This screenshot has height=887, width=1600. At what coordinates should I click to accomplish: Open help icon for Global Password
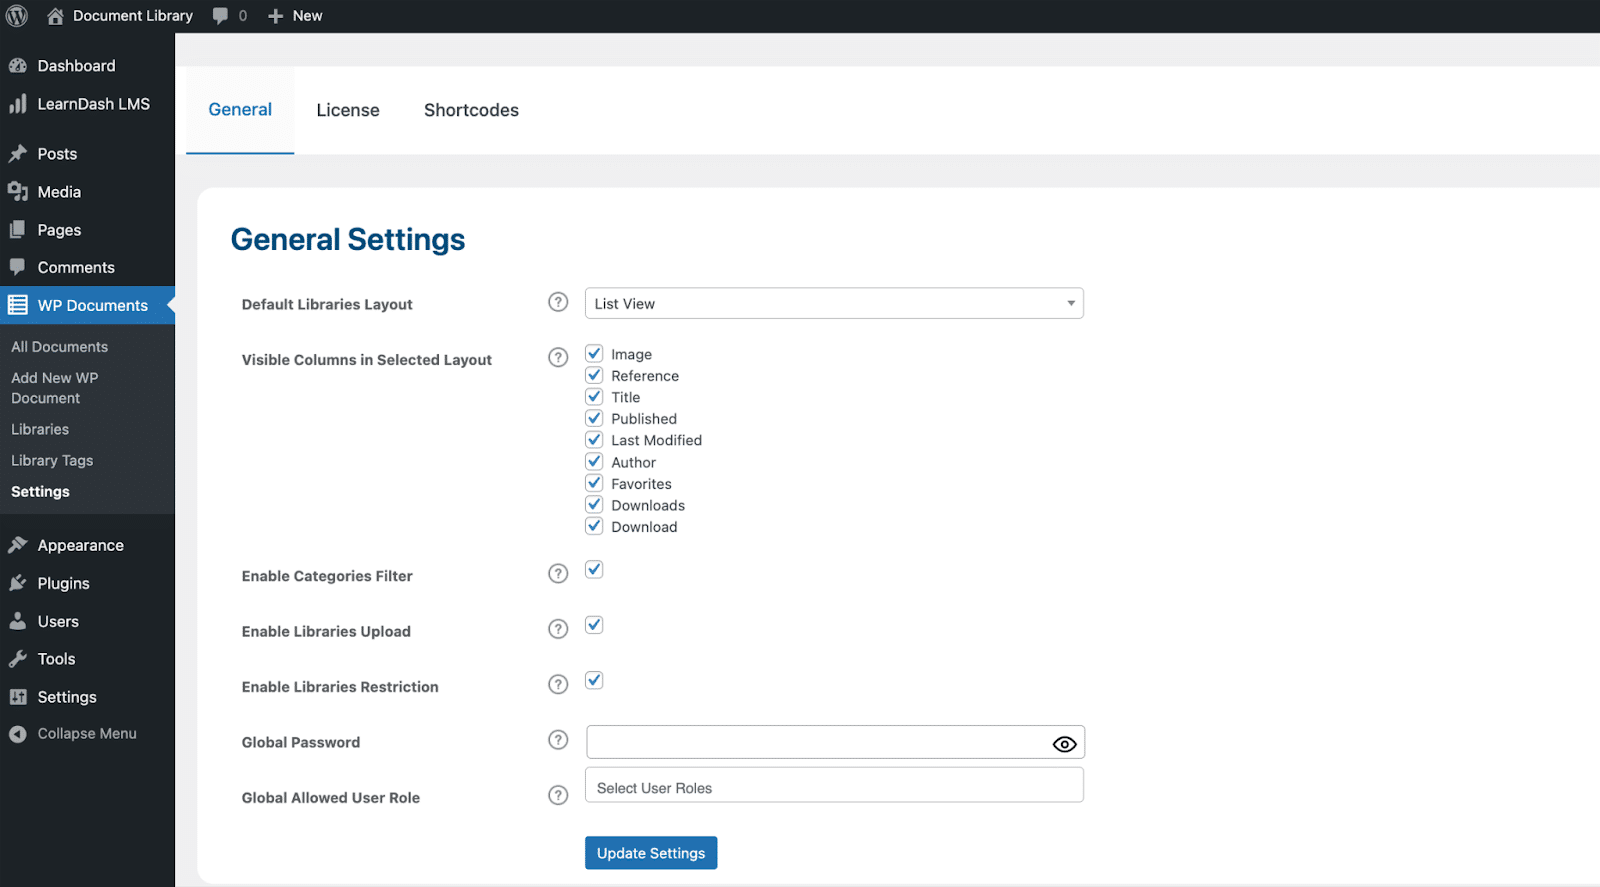(x=558, y=740)
